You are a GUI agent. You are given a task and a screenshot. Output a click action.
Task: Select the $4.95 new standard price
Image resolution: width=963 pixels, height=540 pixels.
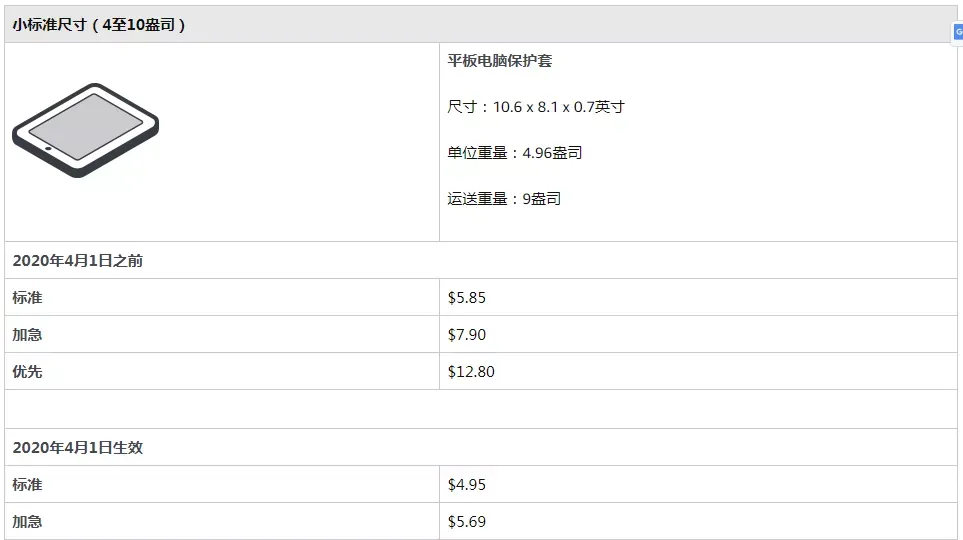pyautogui.click(x=466, y=484)
